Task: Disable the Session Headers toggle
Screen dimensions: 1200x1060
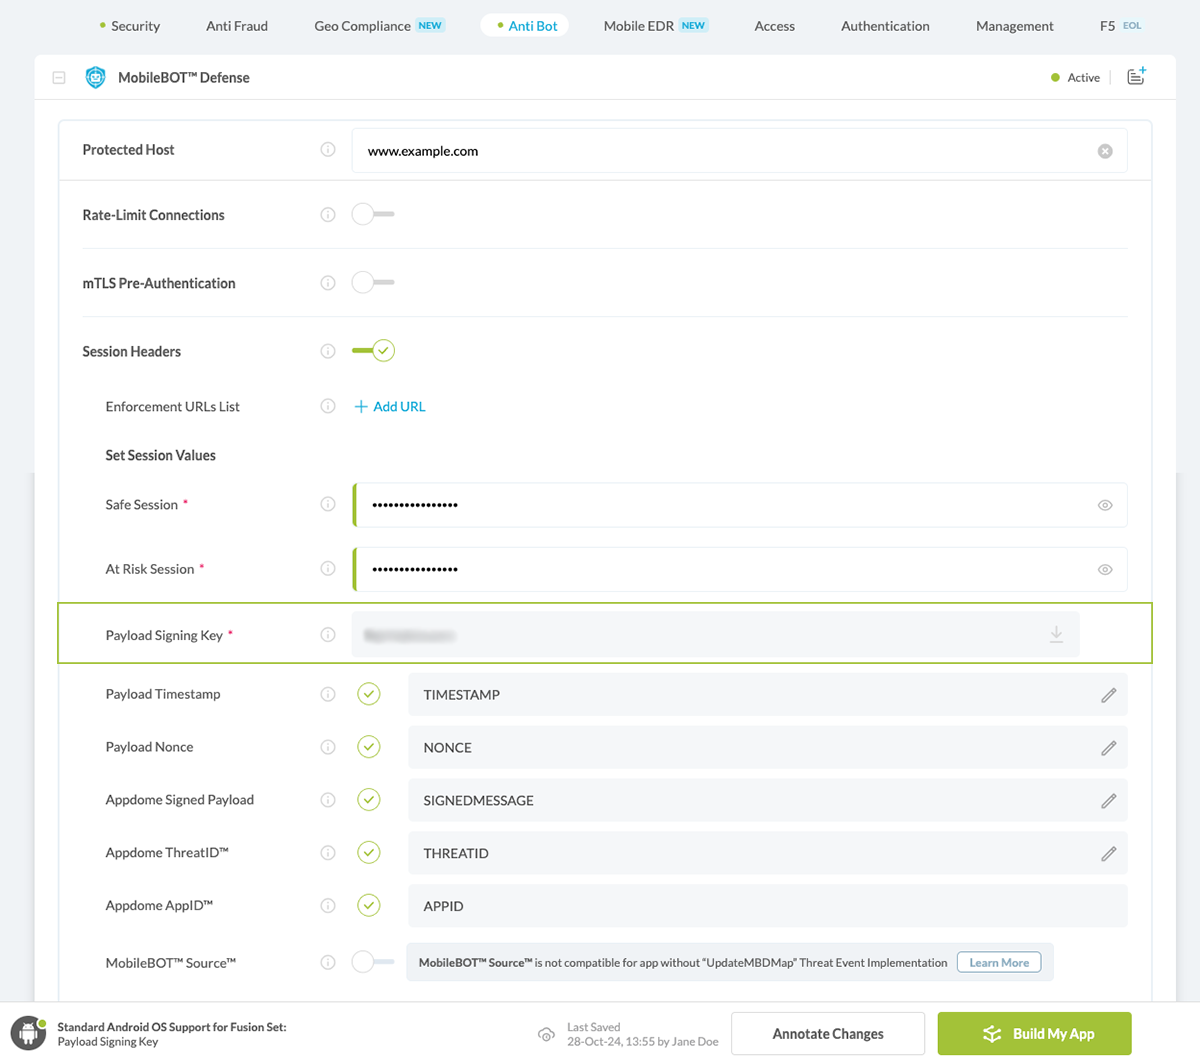Action: (x=374, y=351)
